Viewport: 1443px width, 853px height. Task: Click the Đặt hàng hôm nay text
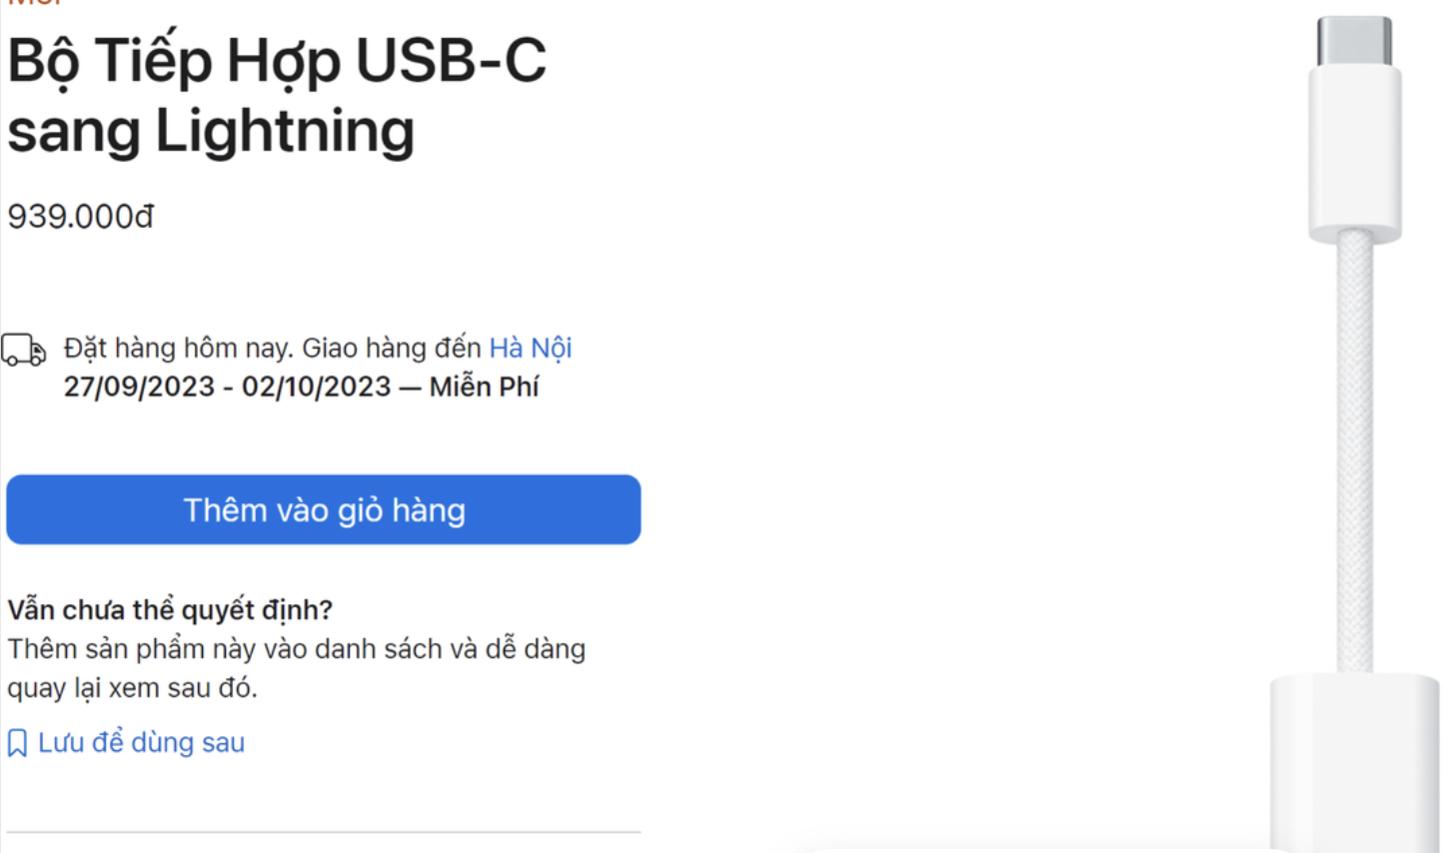pyautogui.click(x=178, y=348)
